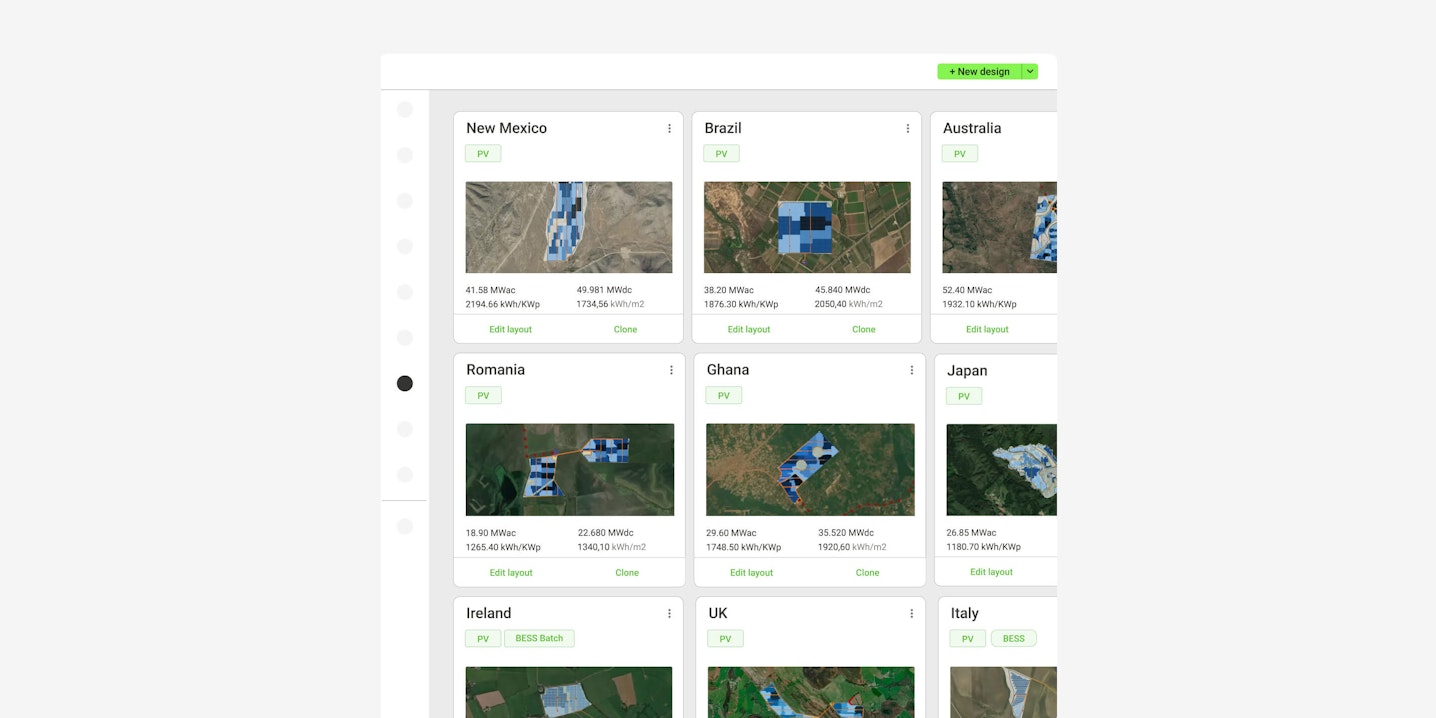Viewport: 1436px width, 718px height.
Task: Expand the New design dropdown arrow
Action: [1030, 72]
